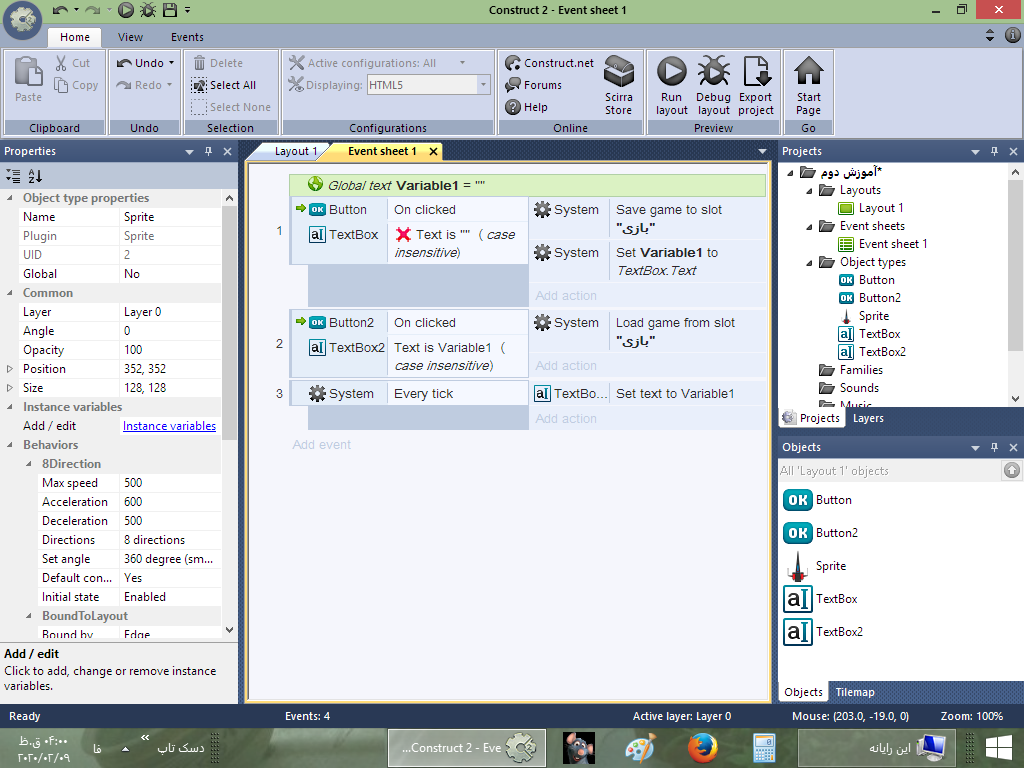This screenshot has width=1024, height=768.
Task: Expand the Size property row
Action: point(10,388)
